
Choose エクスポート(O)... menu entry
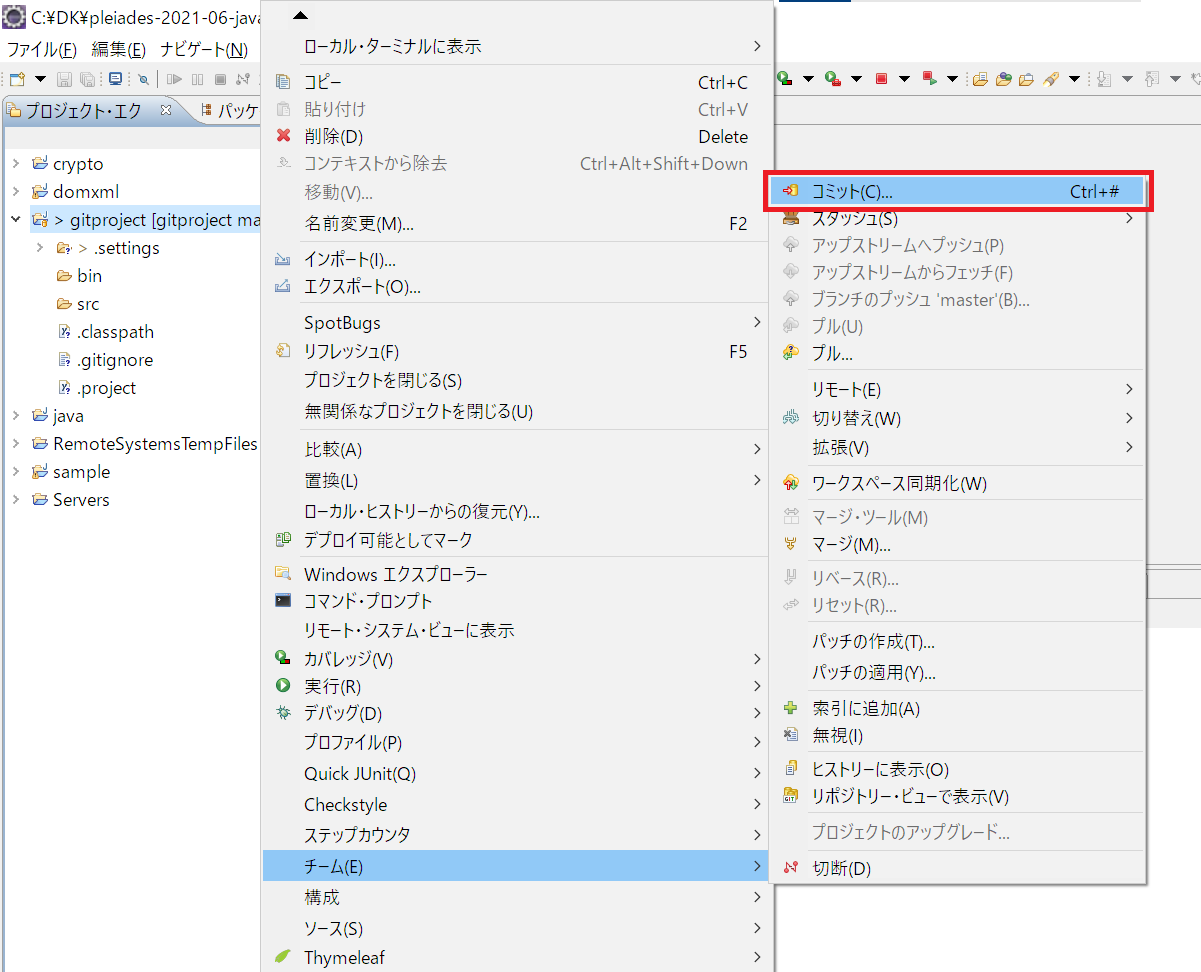pyautogui.click(x=515, y=287)
